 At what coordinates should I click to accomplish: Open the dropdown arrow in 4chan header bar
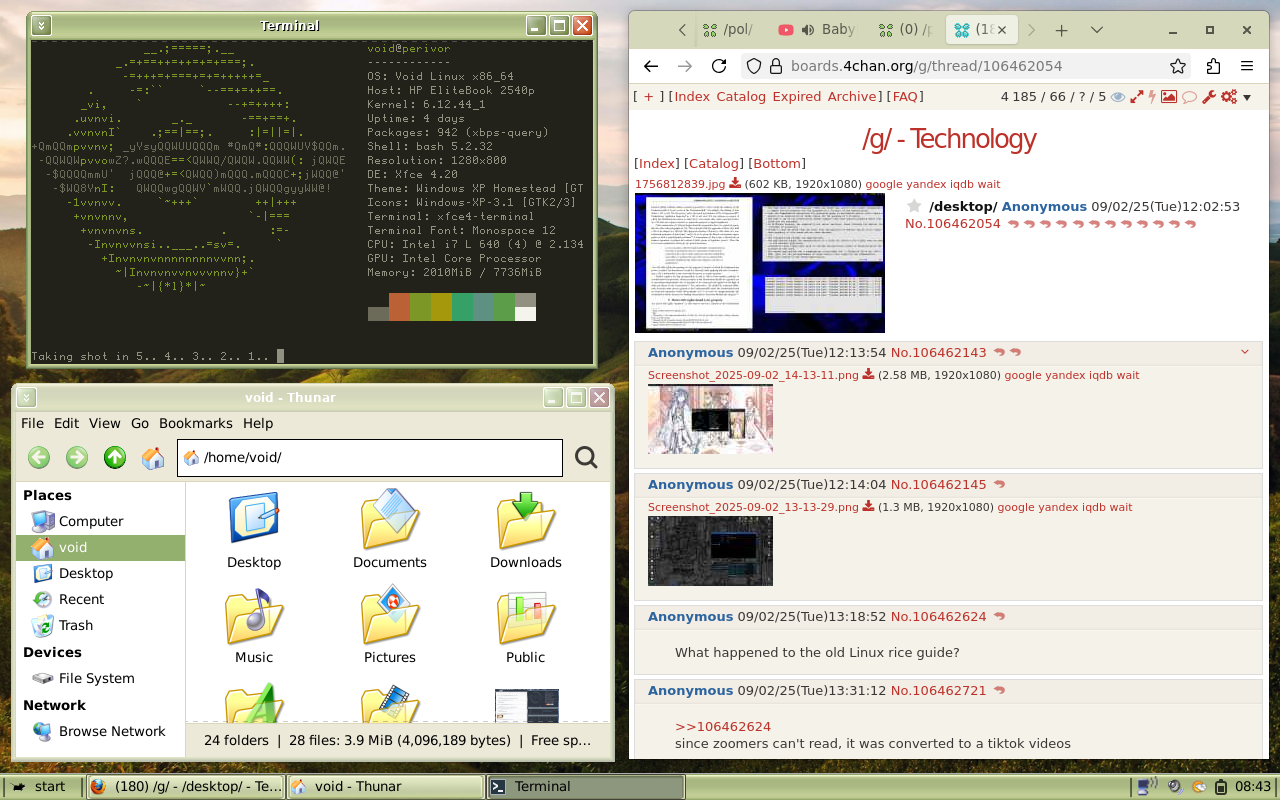click(x=1247, y=98)
